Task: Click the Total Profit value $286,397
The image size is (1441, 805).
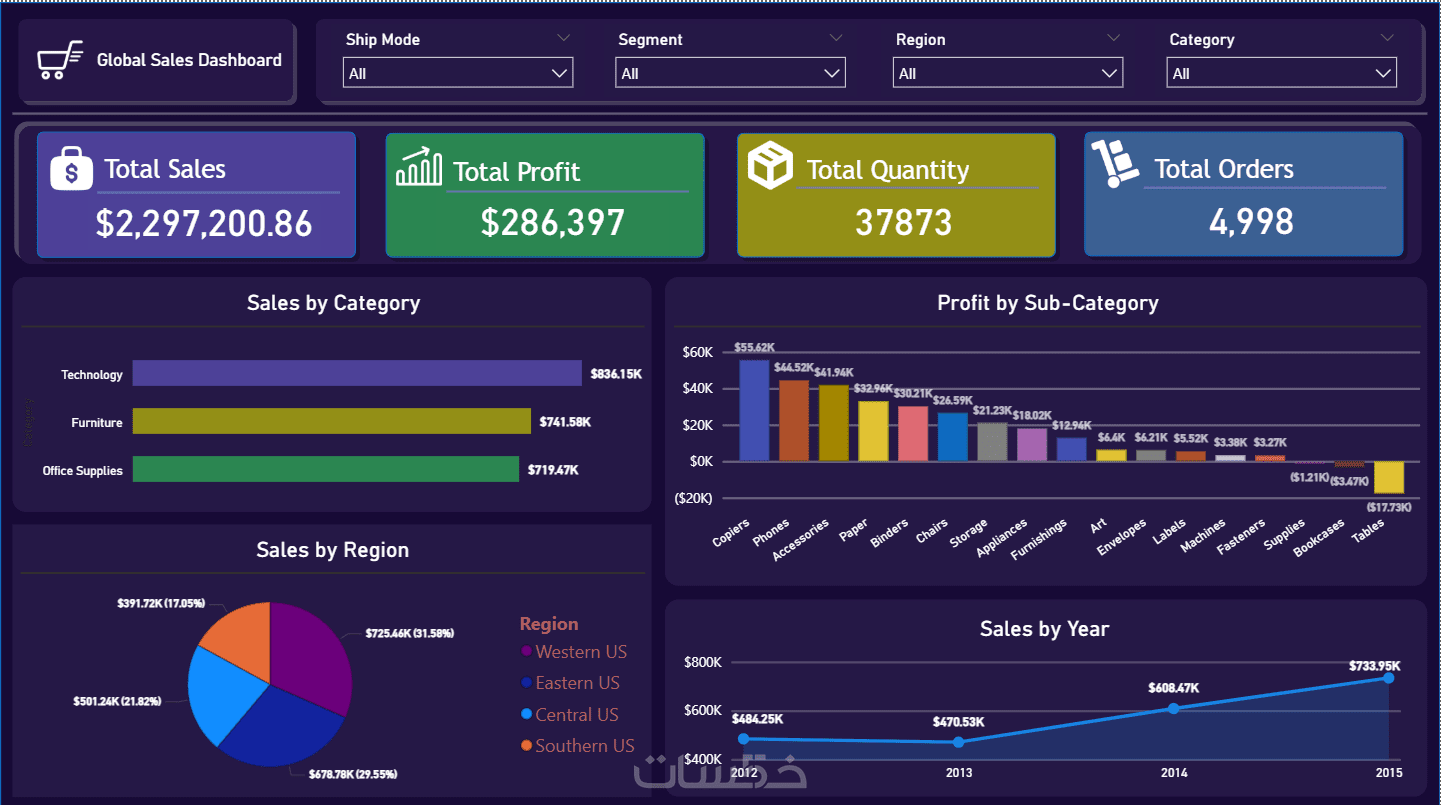Action: [553, 222]
